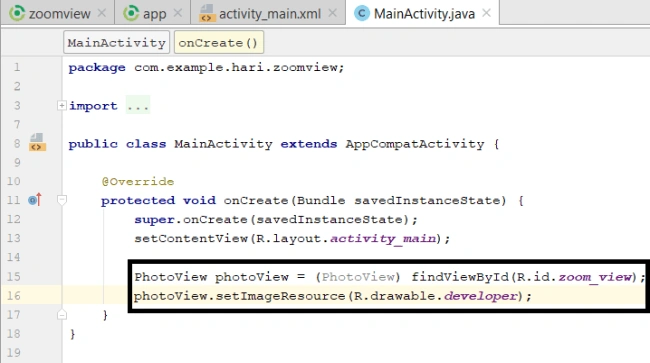Click 'extends' keyword on line 8
This screenshot has height=363, width=650.
[x=308, y=144]
